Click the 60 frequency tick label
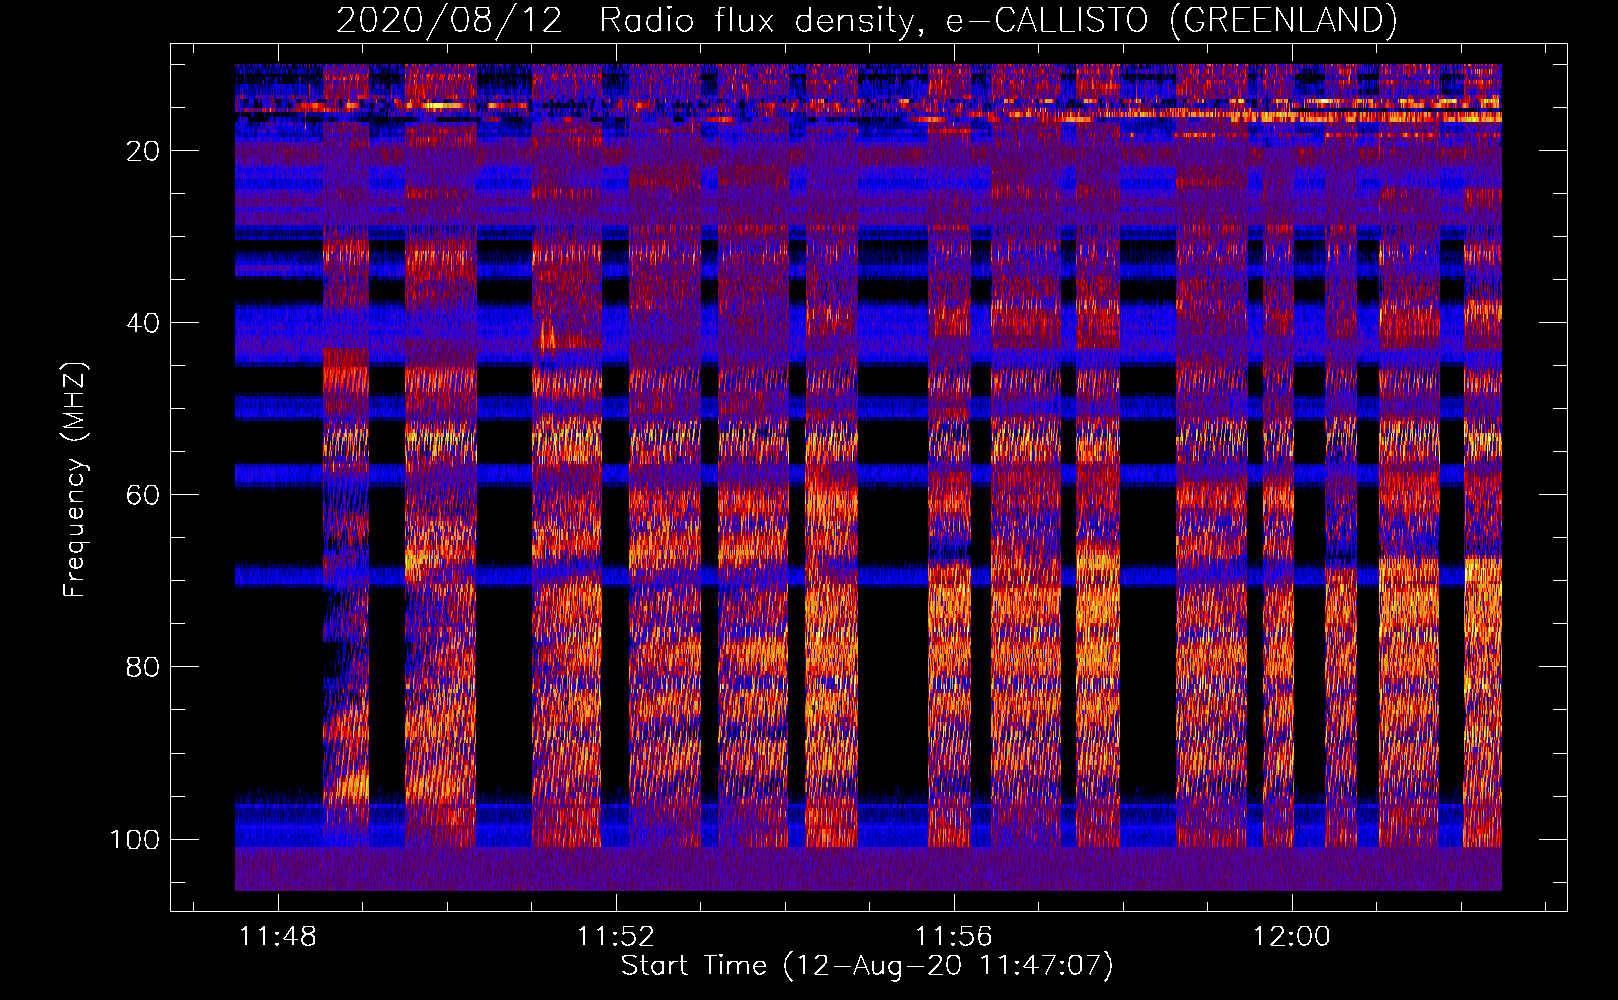Screen dimensions: 1618x1000 pyautogui.click(x=142, y=495)
